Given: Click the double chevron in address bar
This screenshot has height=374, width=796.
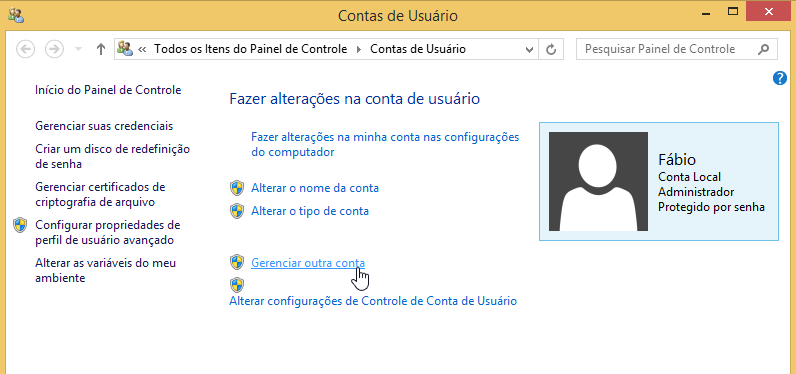Looking at the screenshot, I should [142, 49].
